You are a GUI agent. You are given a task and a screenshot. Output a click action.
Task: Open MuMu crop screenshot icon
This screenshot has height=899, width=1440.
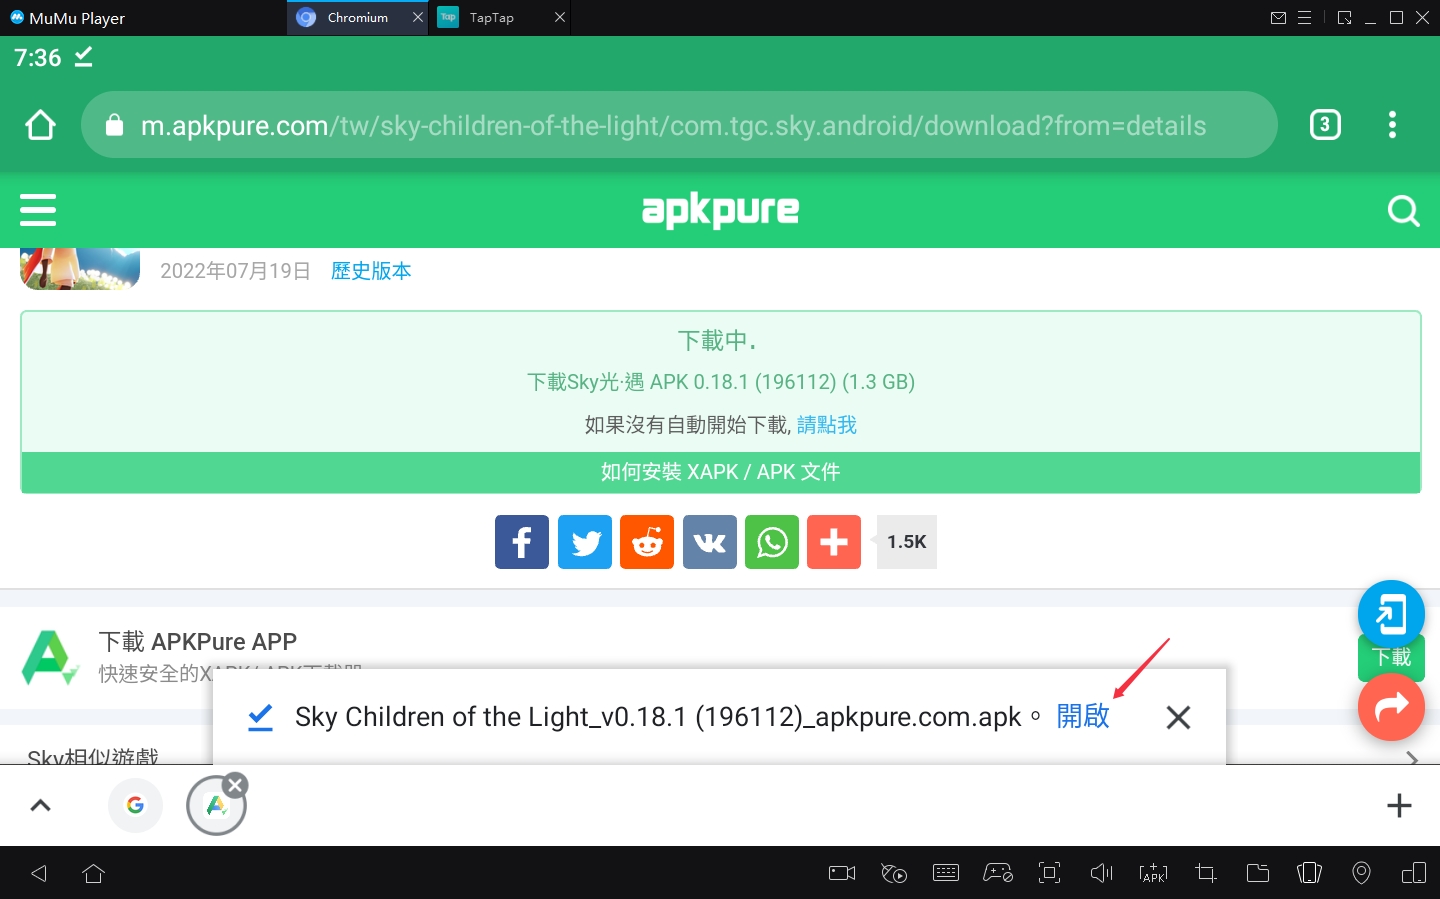click(1206, 873)
